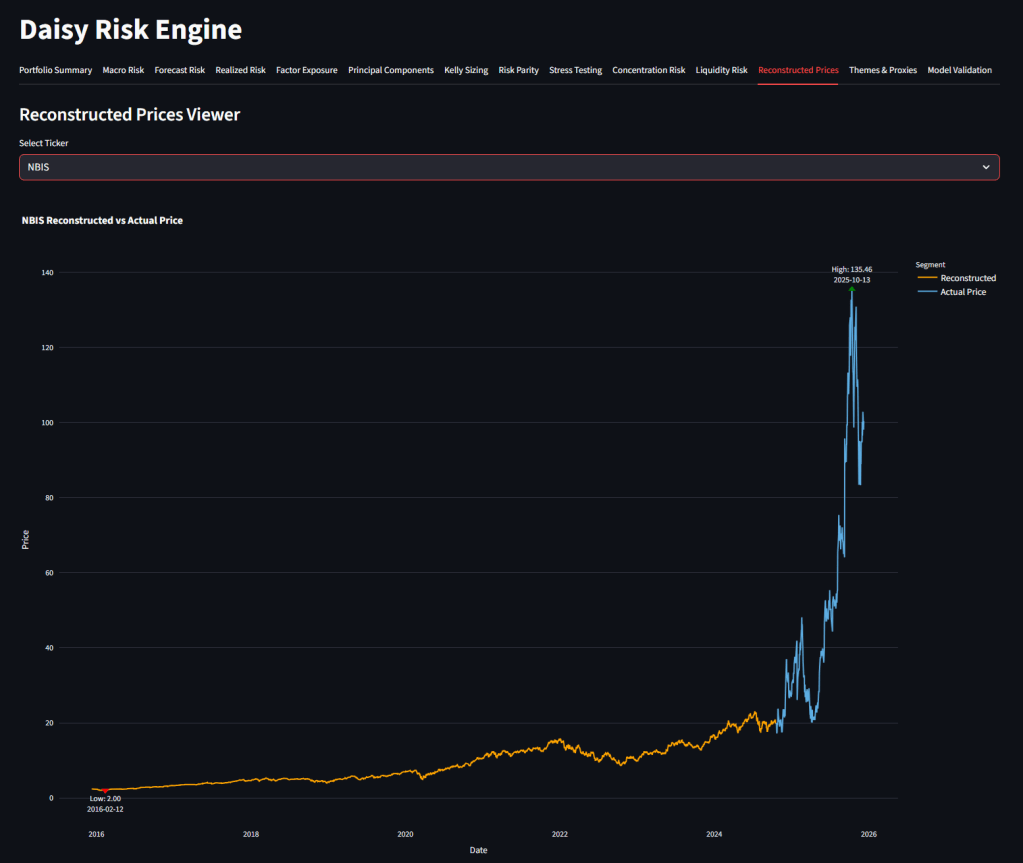Select the Risk Parity tab
This screenshot has width=1023, height=863.
pyautogui.click(x=518, y=70)
